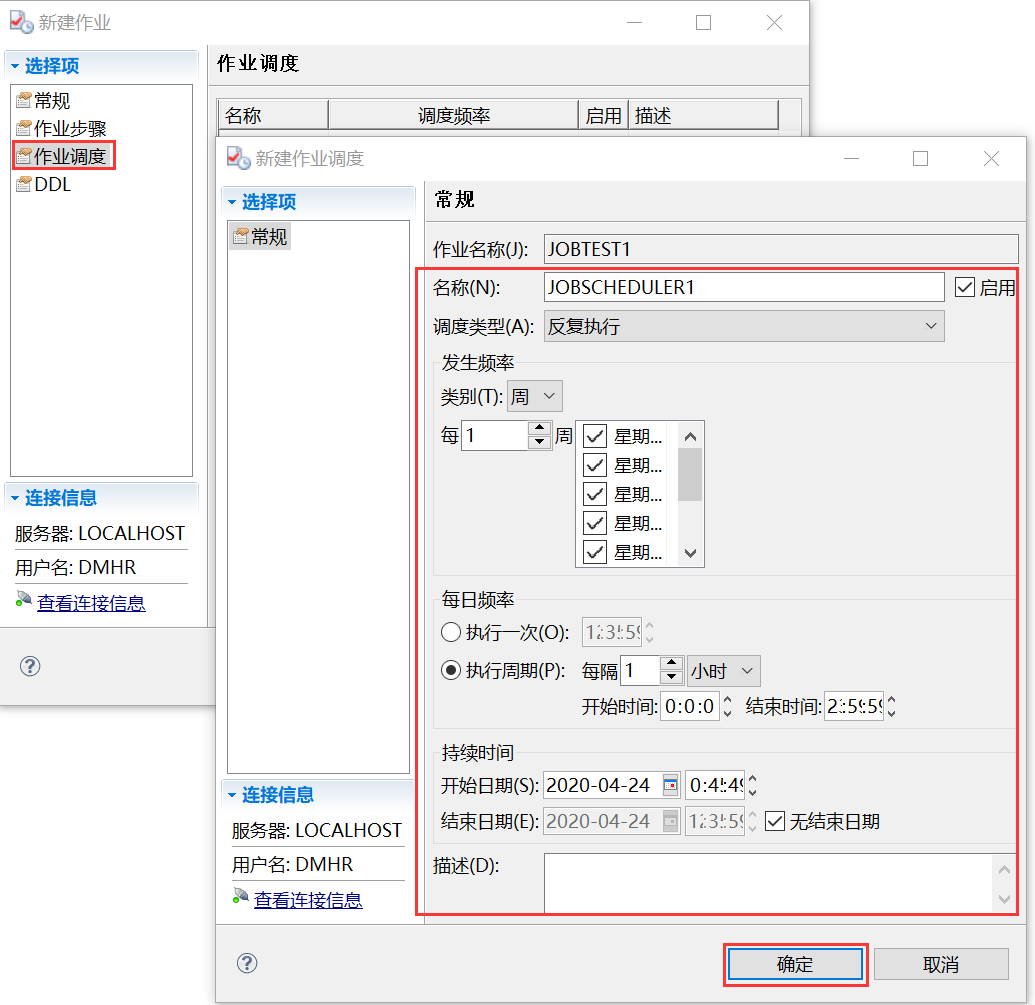The width and height of the screenshot is (1035, 1005).
Task: Decrease the 每隔 interval value
Action: pos(671,677)
